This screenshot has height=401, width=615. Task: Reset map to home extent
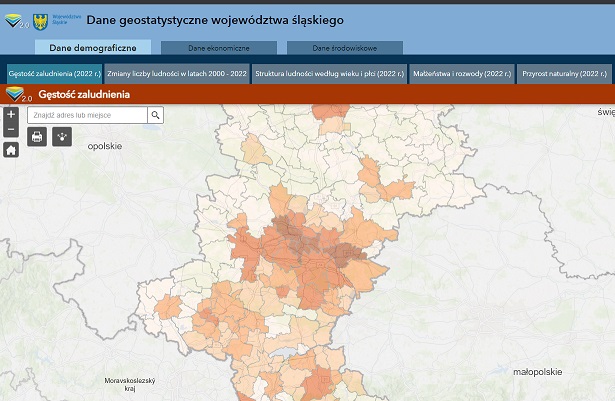pos(11,150)
